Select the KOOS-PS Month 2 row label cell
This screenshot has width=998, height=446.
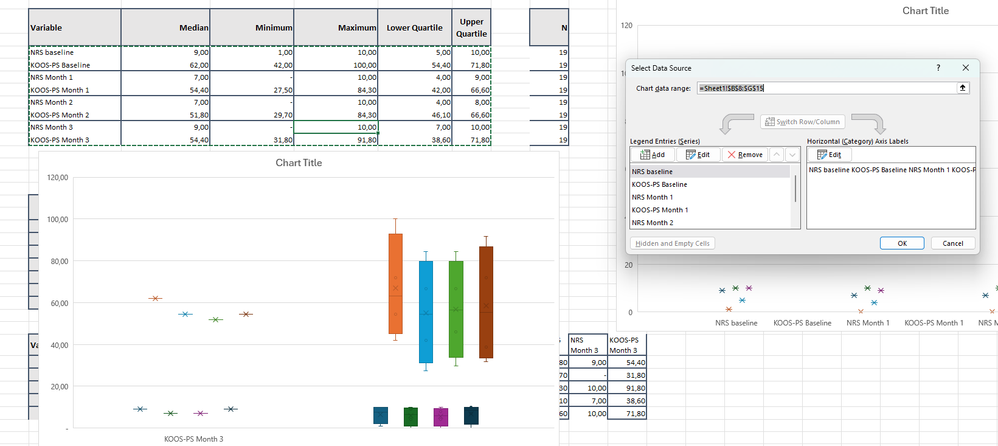[x=74, y=115]
